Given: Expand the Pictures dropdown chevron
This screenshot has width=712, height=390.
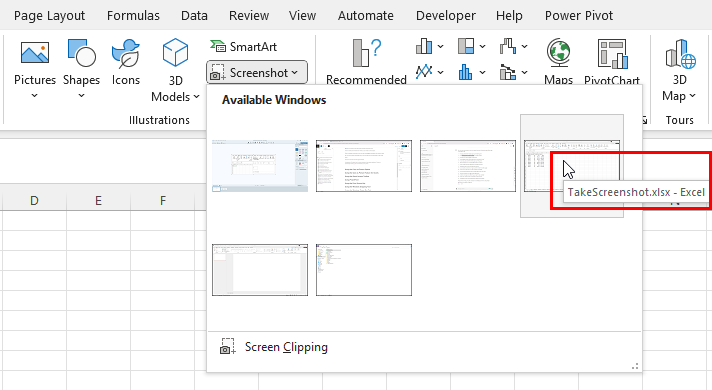Looking at the screenshot, I should (x=35, y=95).
